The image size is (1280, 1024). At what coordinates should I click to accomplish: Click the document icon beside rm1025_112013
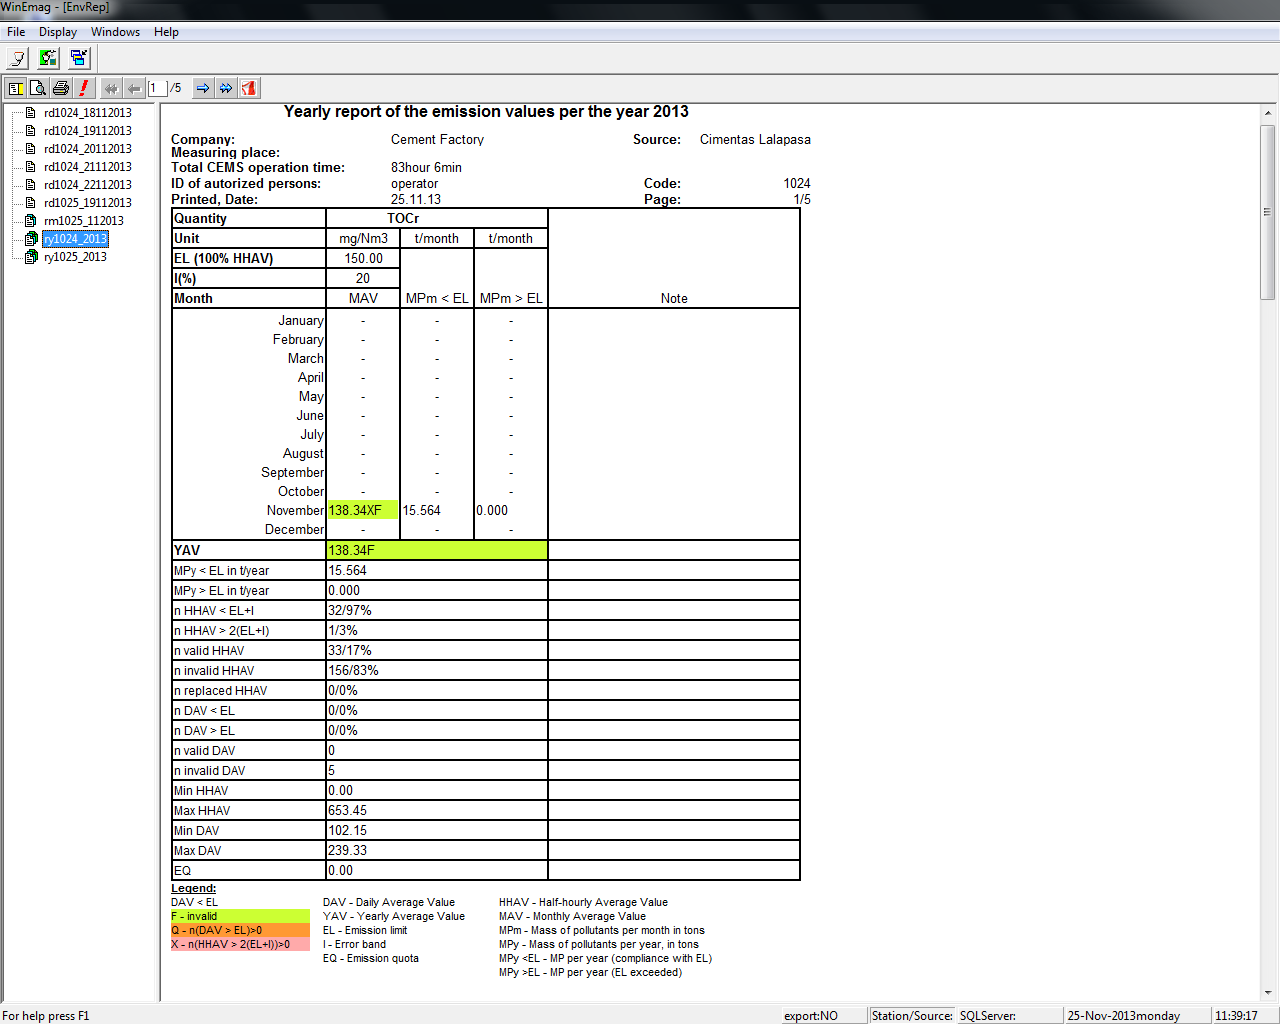31,221
